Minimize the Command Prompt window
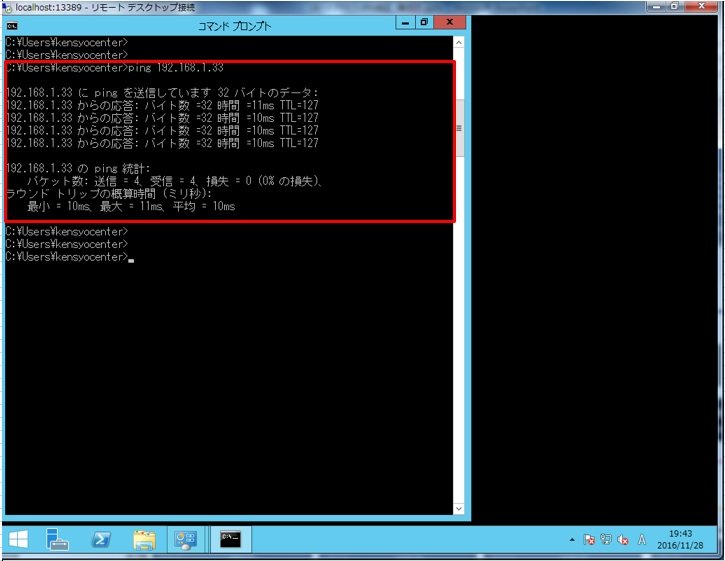Screen dimensions: 725x561 [x=405, y=22]
